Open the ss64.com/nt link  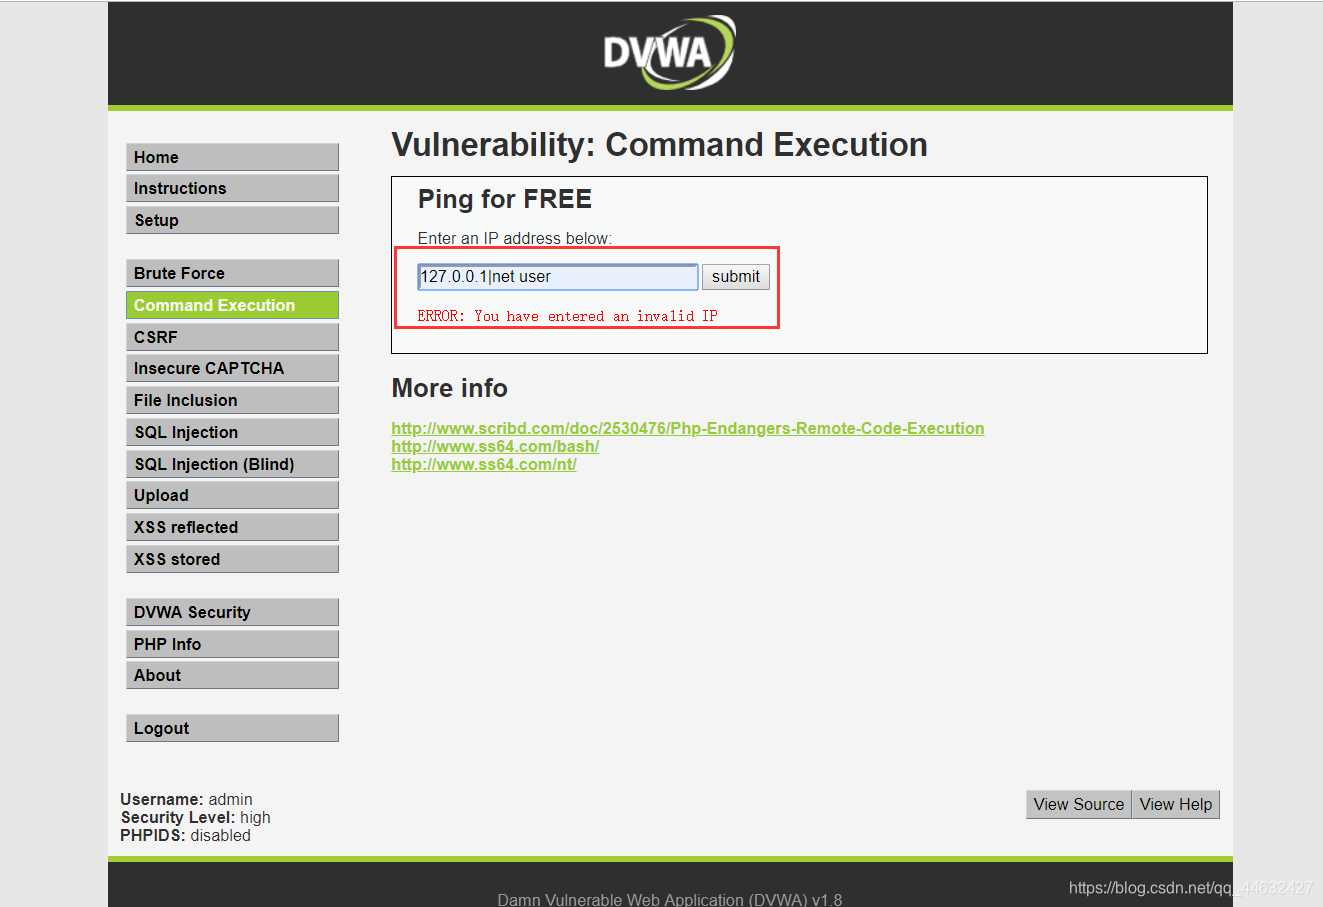click(x=484, y=464)
